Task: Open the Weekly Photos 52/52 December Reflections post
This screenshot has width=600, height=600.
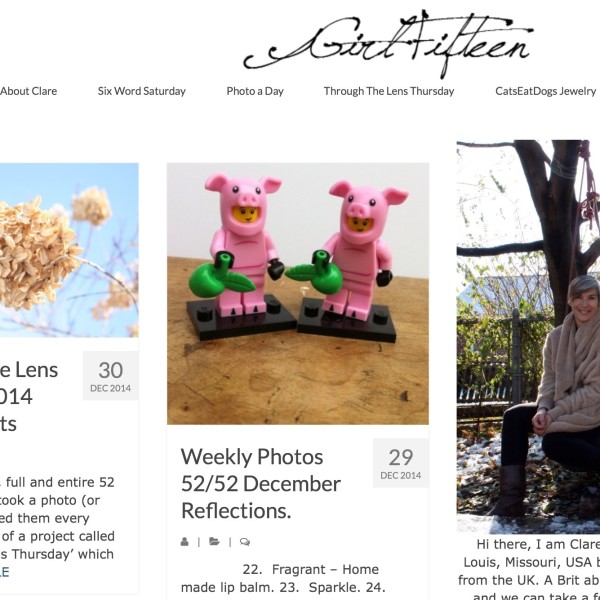Action: (x=261, y=484)
